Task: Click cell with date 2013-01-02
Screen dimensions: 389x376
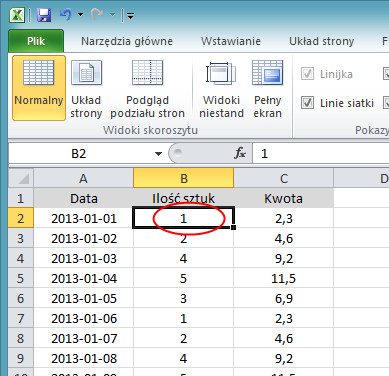Action: [83, 238]
